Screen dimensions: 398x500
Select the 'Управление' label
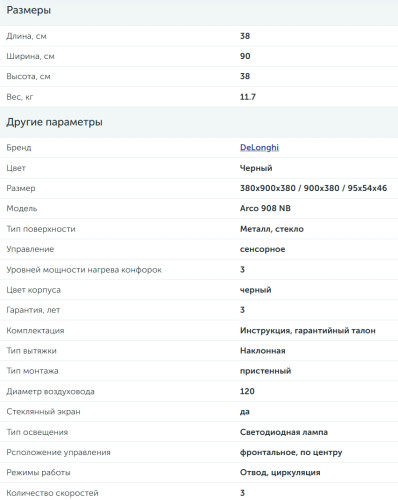click(30, 249)
